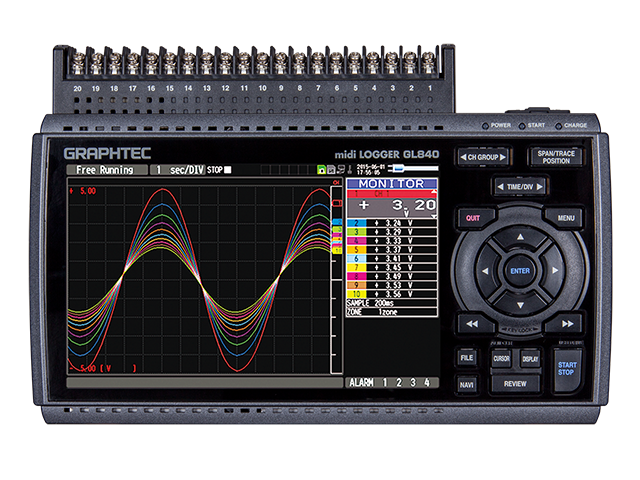The height and width of the screenshot is (480, 640).
Task: Confirm with the blue ENTER key
Action: click(520, 271)
